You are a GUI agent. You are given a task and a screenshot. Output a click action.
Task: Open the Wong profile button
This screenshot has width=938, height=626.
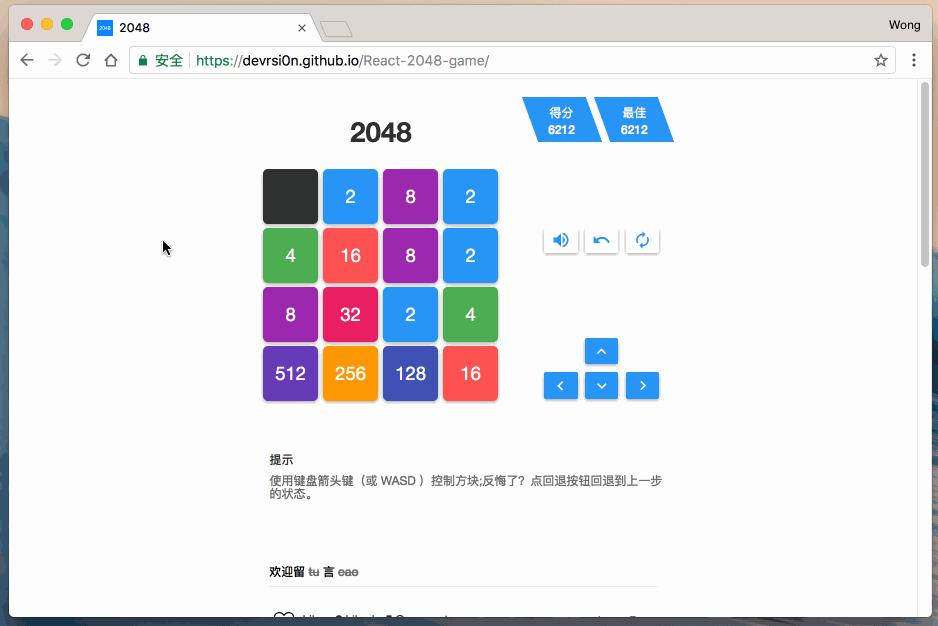904,25
